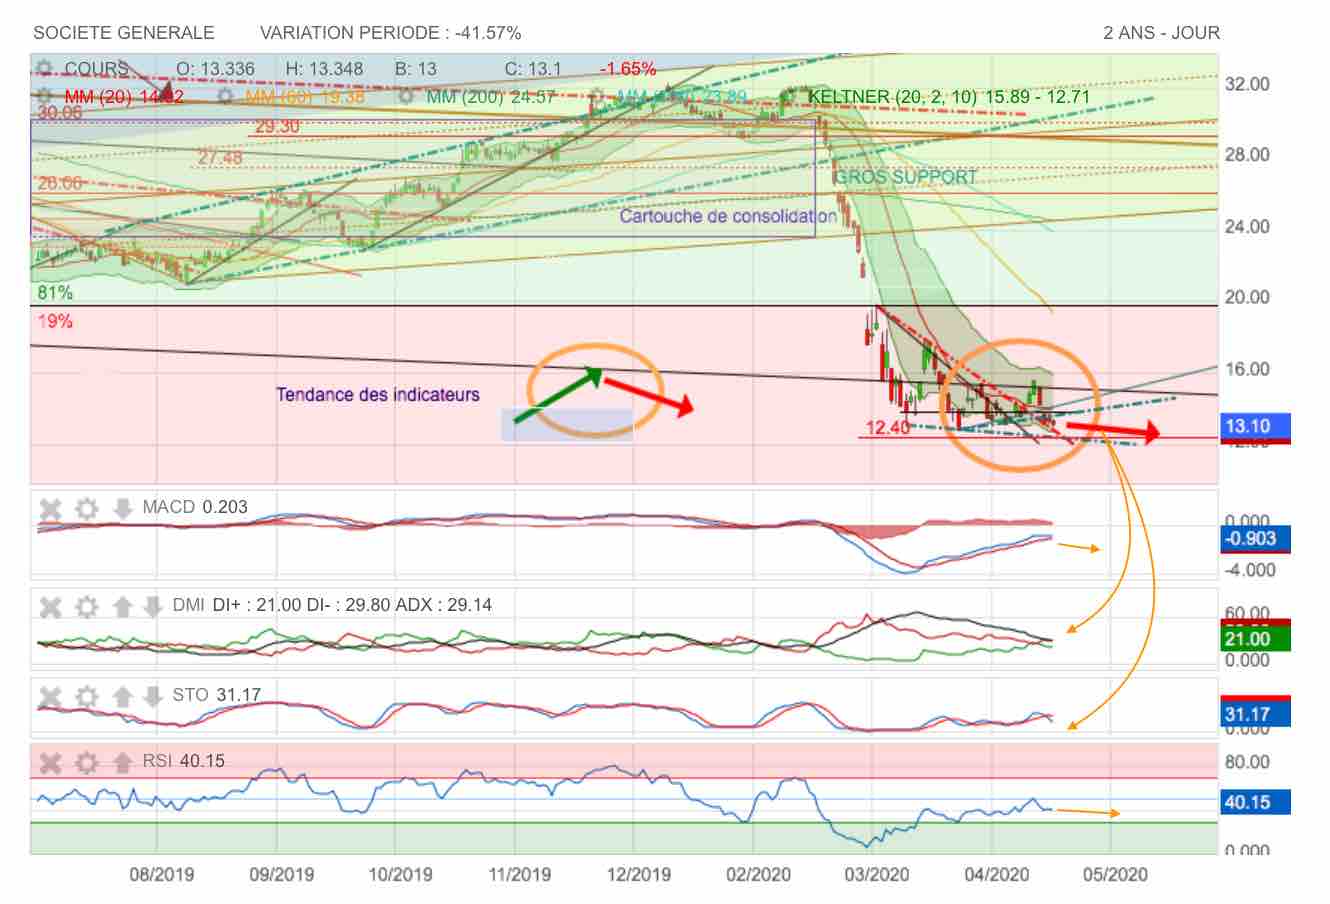Screen dimensions: 1330x904
Task: Move the MACD panel down
Action: click(123, 509)
